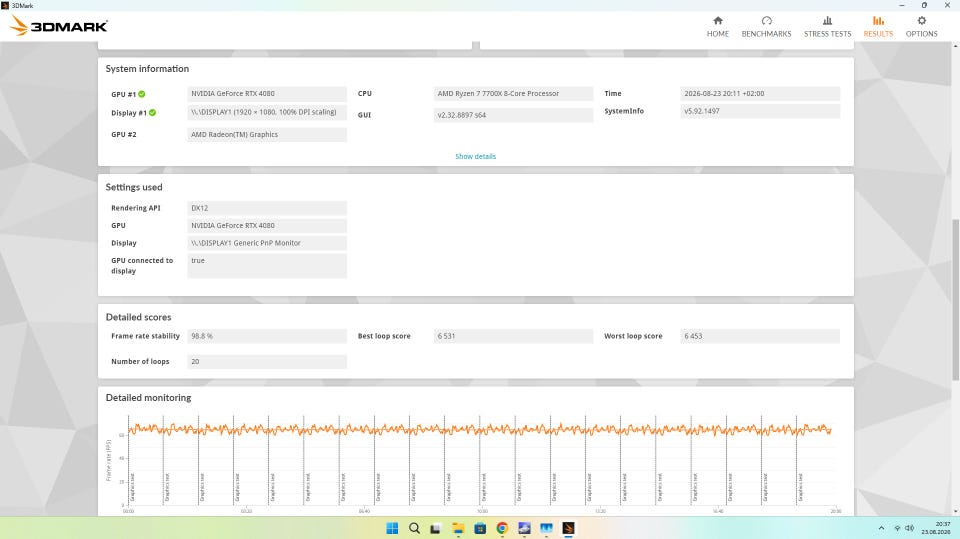Select the DISPLAY1 1920 × 1080 value
The height and width of the screenshot is (539, 960).
267,112
